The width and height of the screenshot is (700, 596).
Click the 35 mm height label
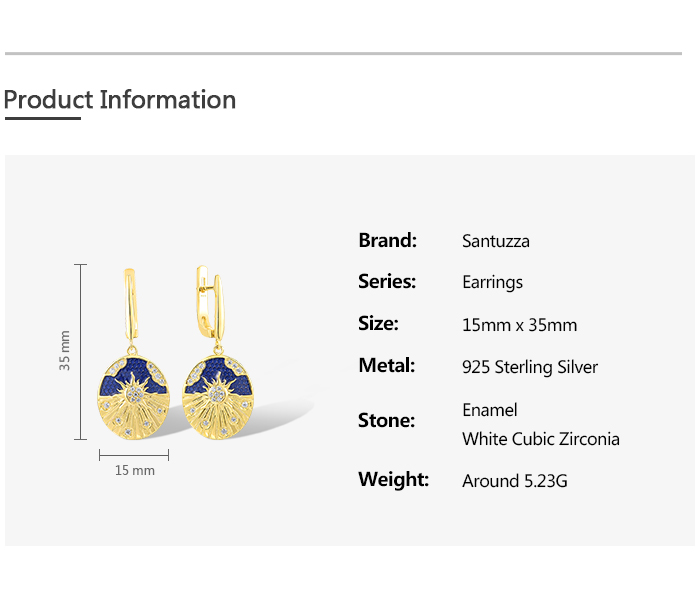click(65, 350)
